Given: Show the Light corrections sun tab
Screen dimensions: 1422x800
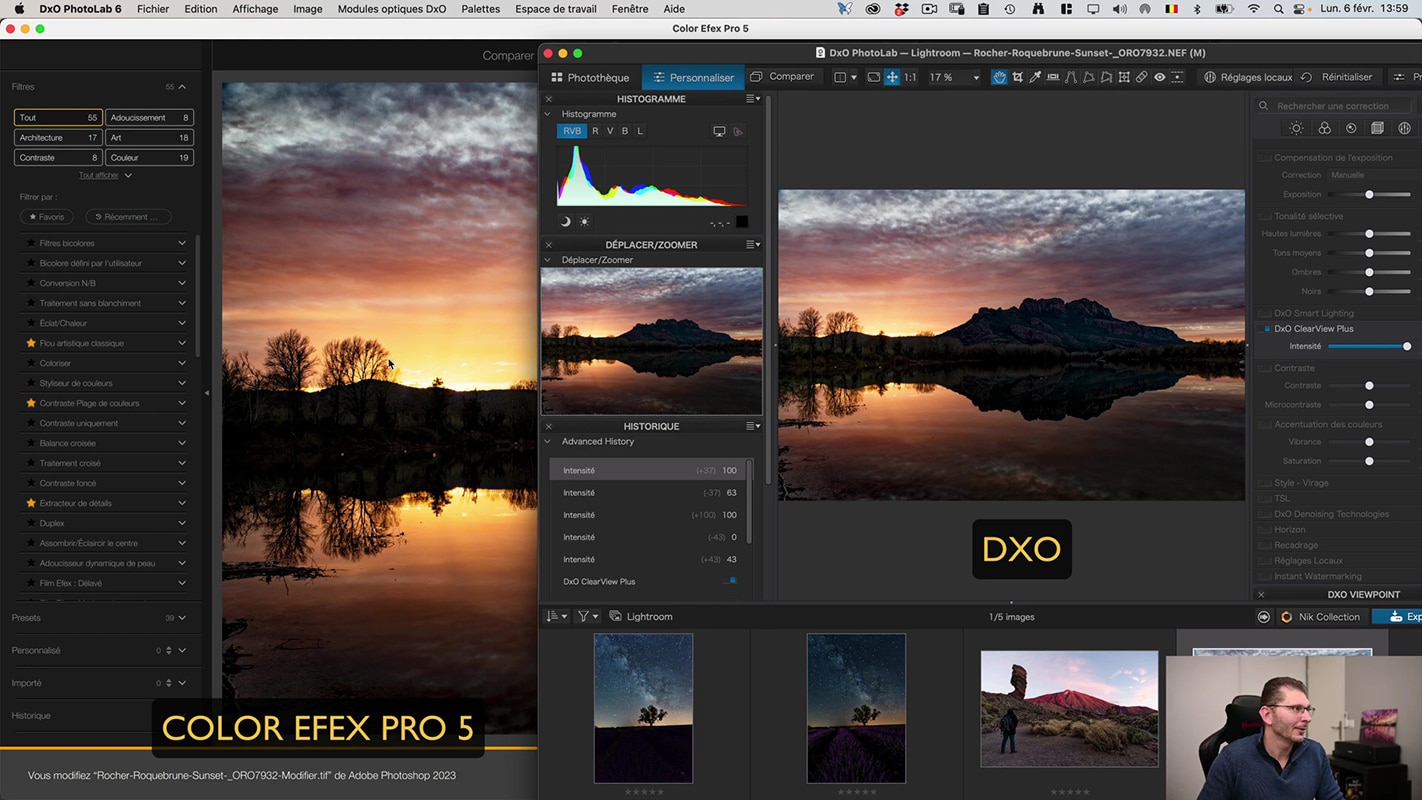Looking at the screenshot, I should [1296, 128].
